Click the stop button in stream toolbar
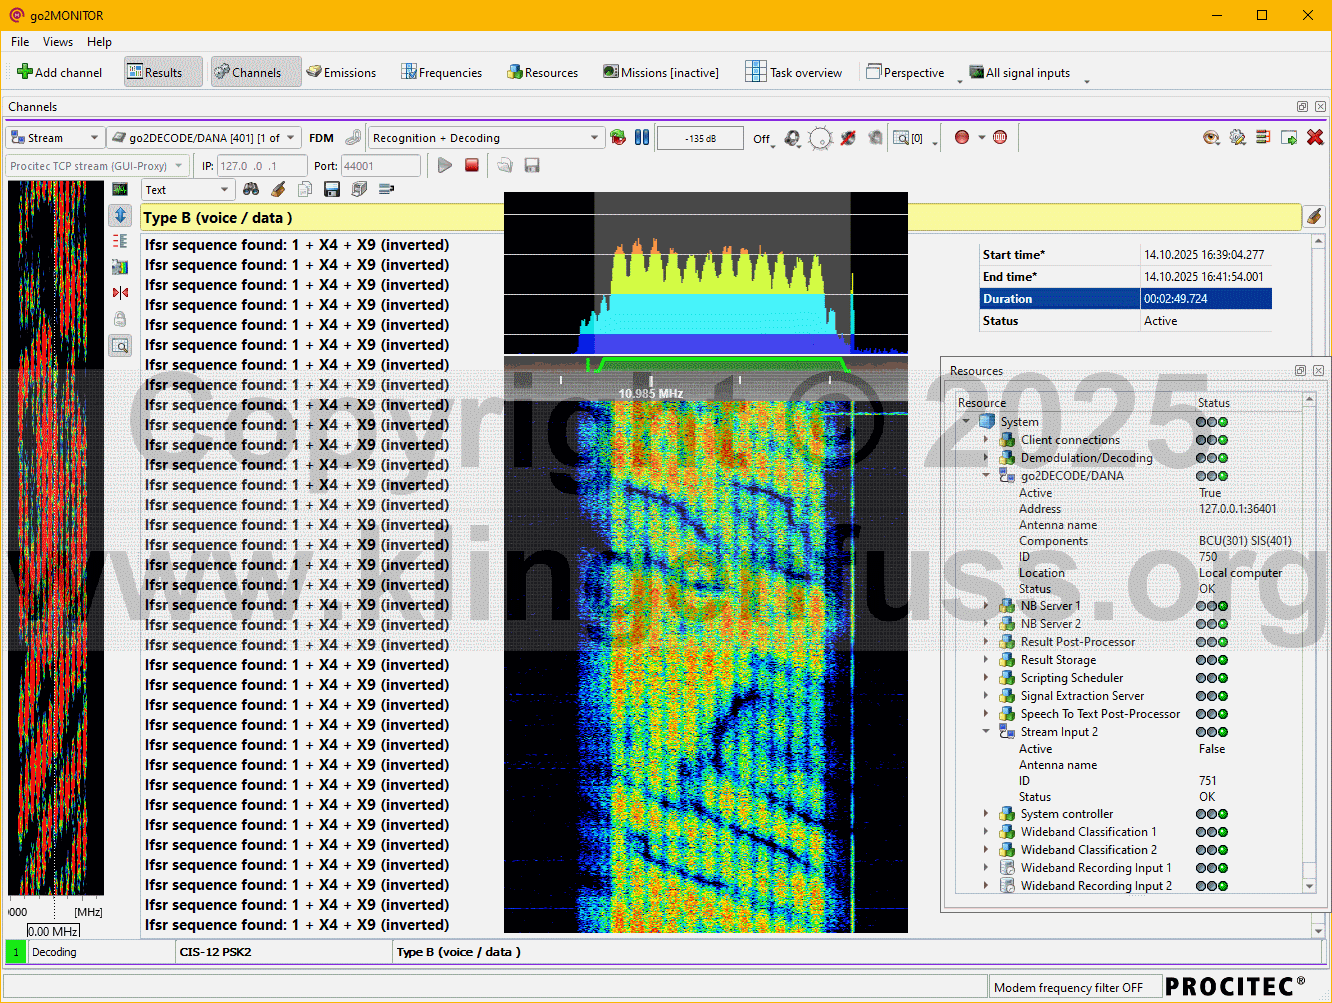The image size is (1332, 1003). 472,165
